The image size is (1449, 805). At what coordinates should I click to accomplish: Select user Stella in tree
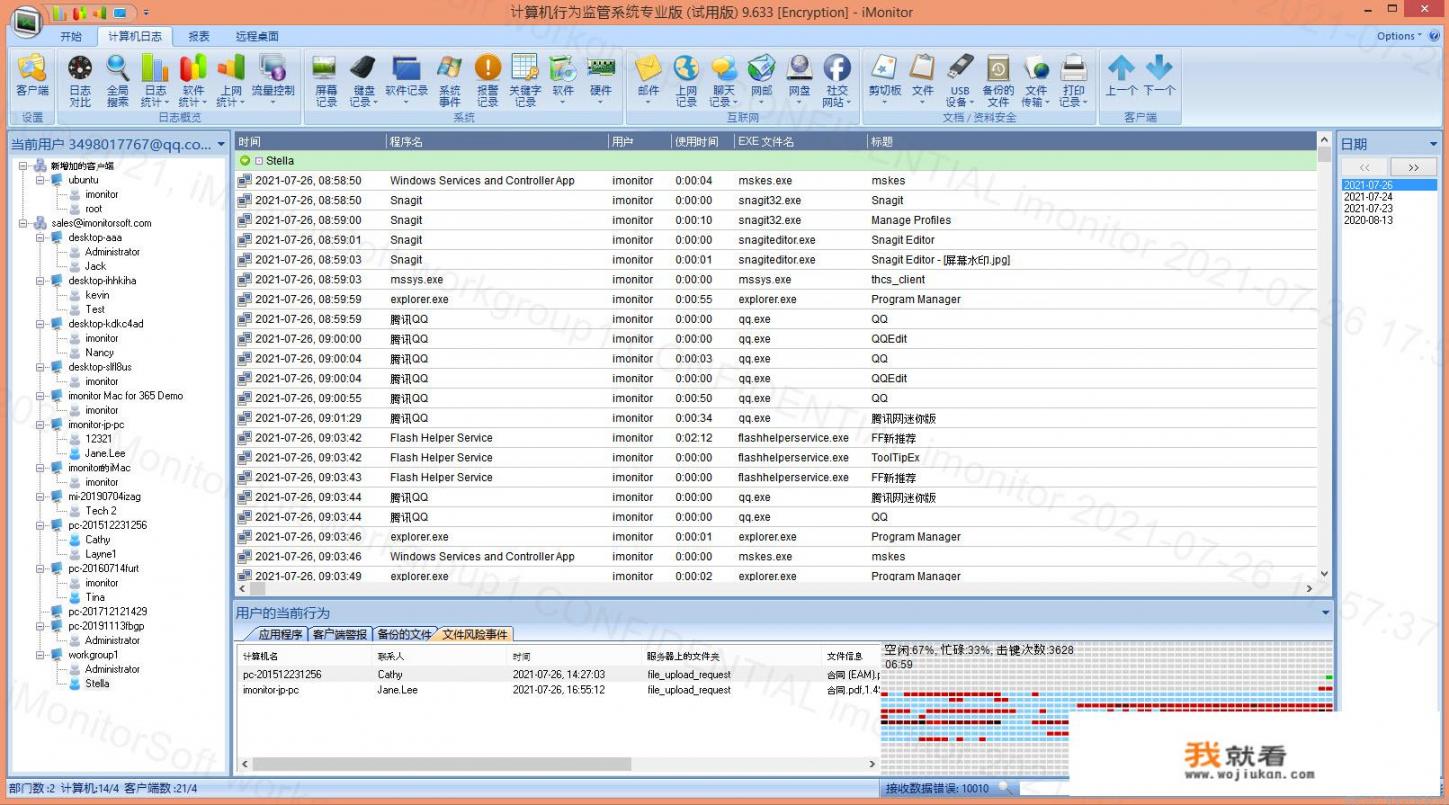[97, 684]
